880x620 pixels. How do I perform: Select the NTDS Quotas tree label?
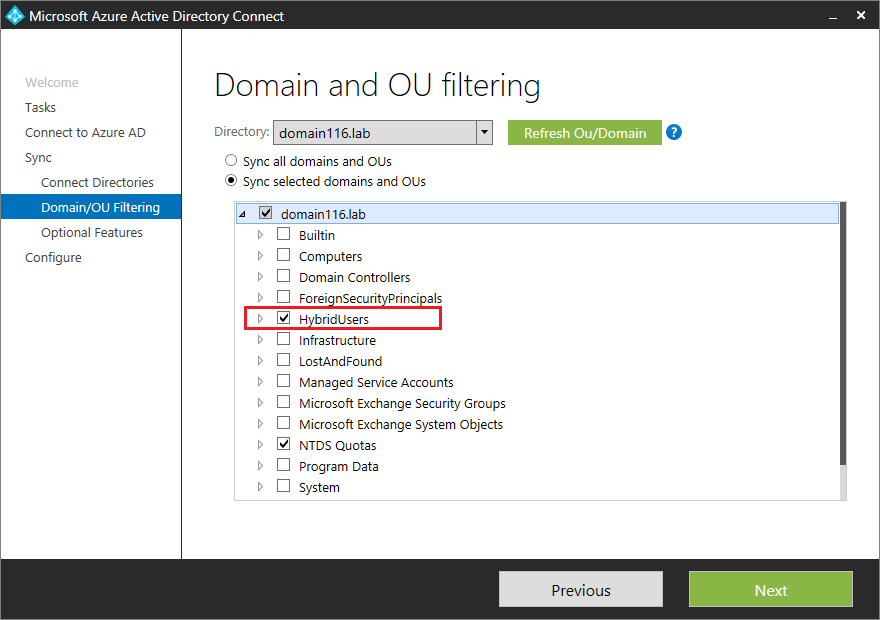(x=337, y=446)
